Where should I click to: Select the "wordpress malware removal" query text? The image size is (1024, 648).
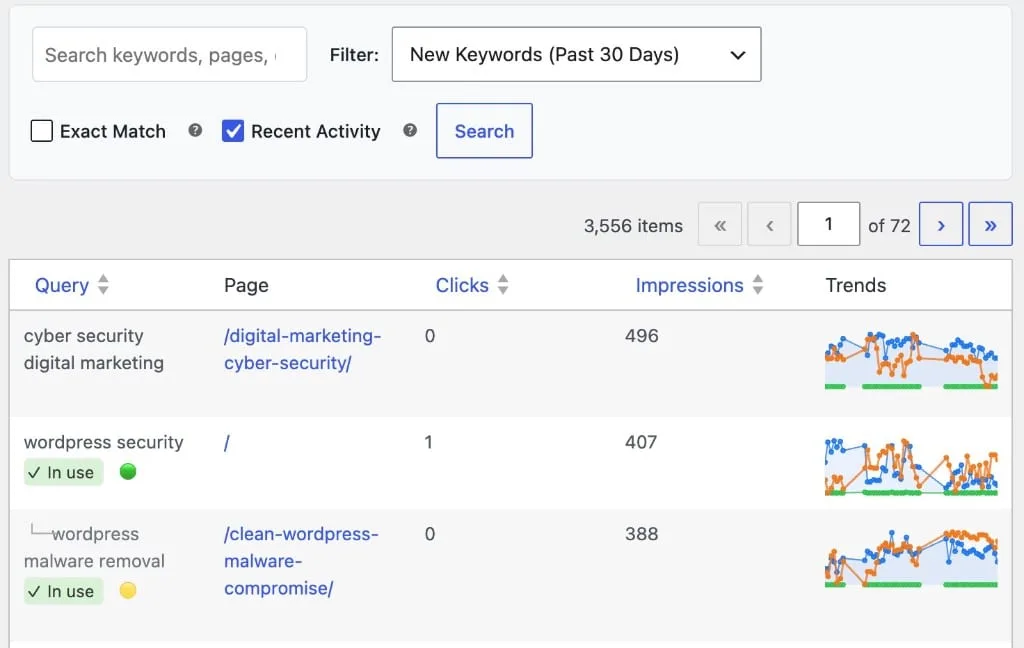tap(94, 547)
